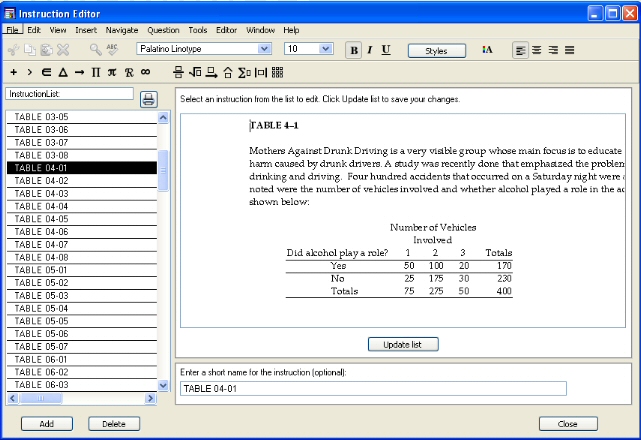Click the Cut scissors icon
This screenshot has width=641, height=440.
point(13,50)
